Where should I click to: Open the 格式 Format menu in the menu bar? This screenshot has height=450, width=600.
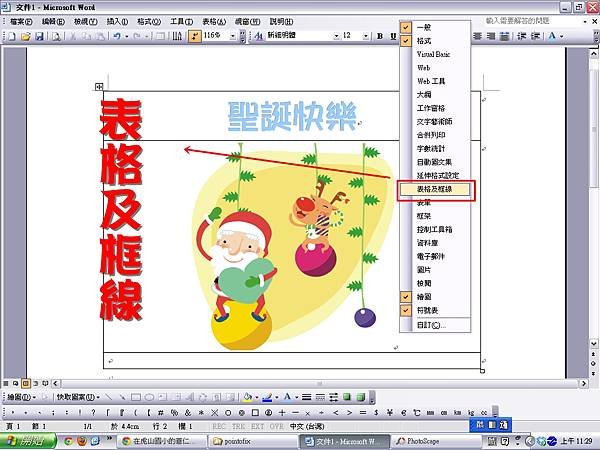(149, 21)
